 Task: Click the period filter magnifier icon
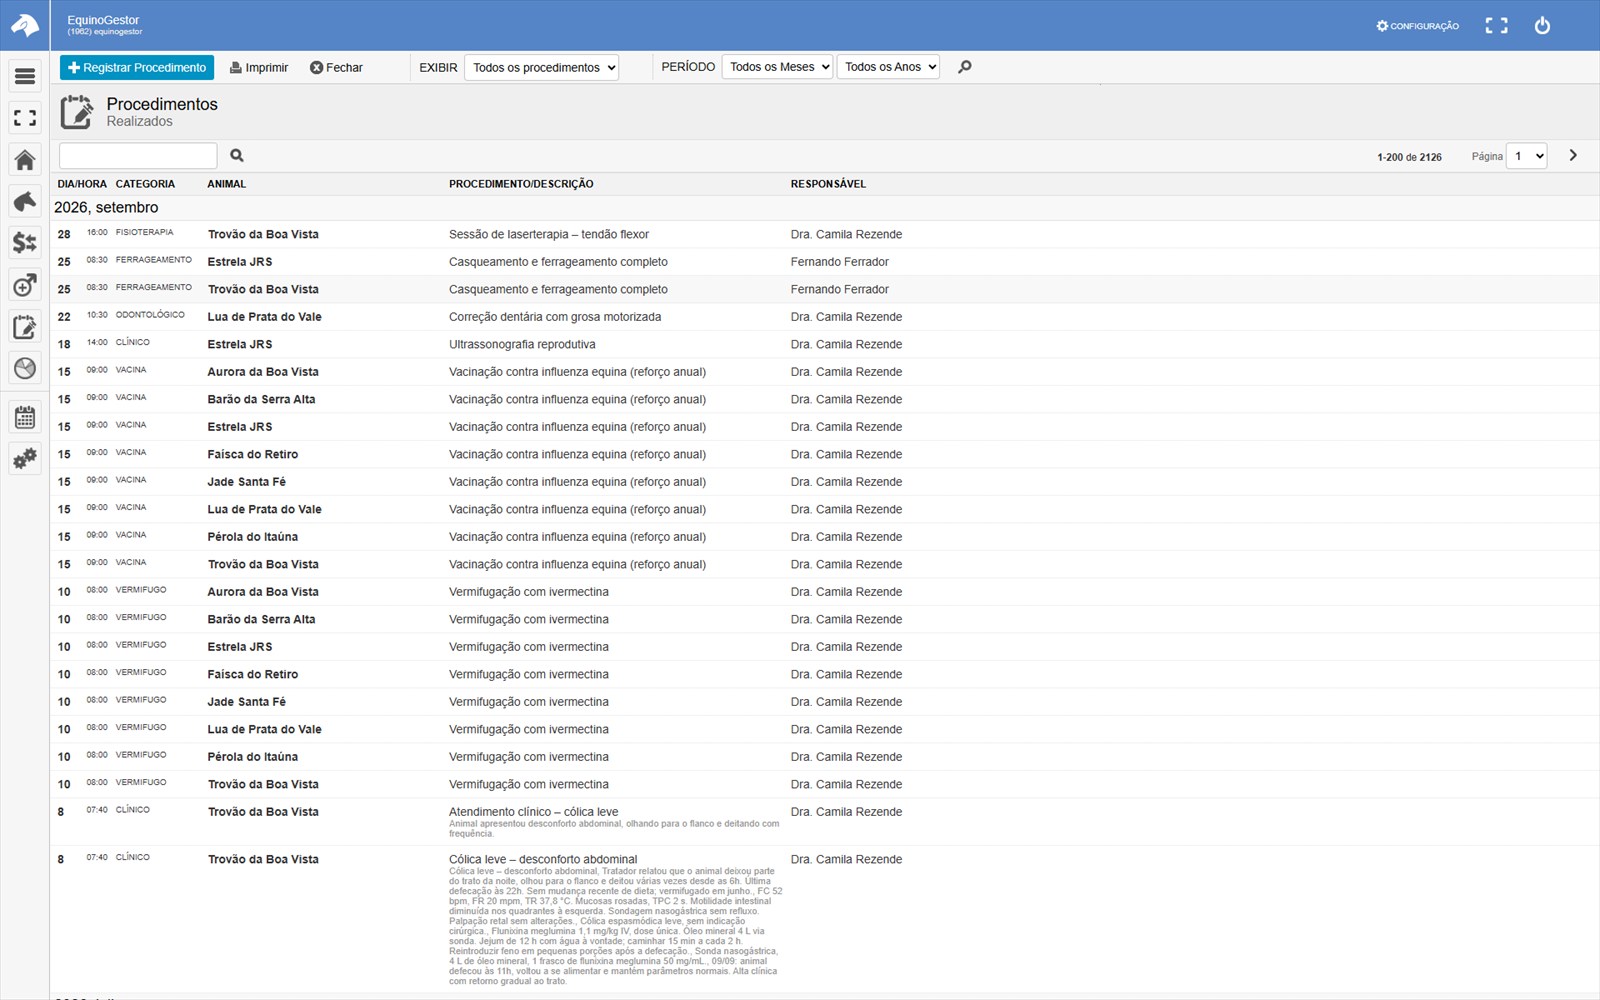click(x=964, y=67)
